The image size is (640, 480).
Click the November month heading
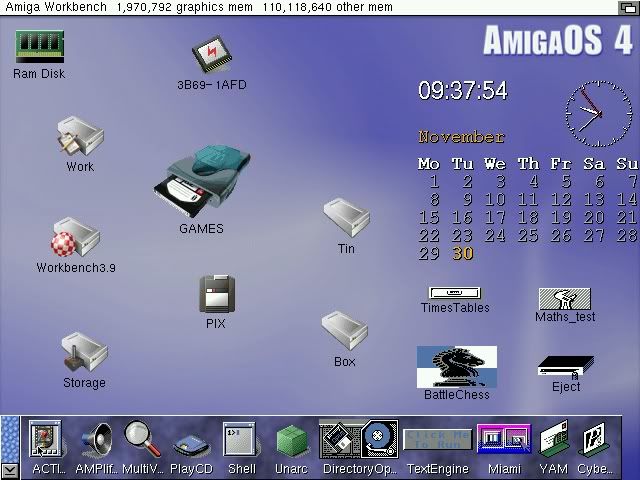coord(462,137)
